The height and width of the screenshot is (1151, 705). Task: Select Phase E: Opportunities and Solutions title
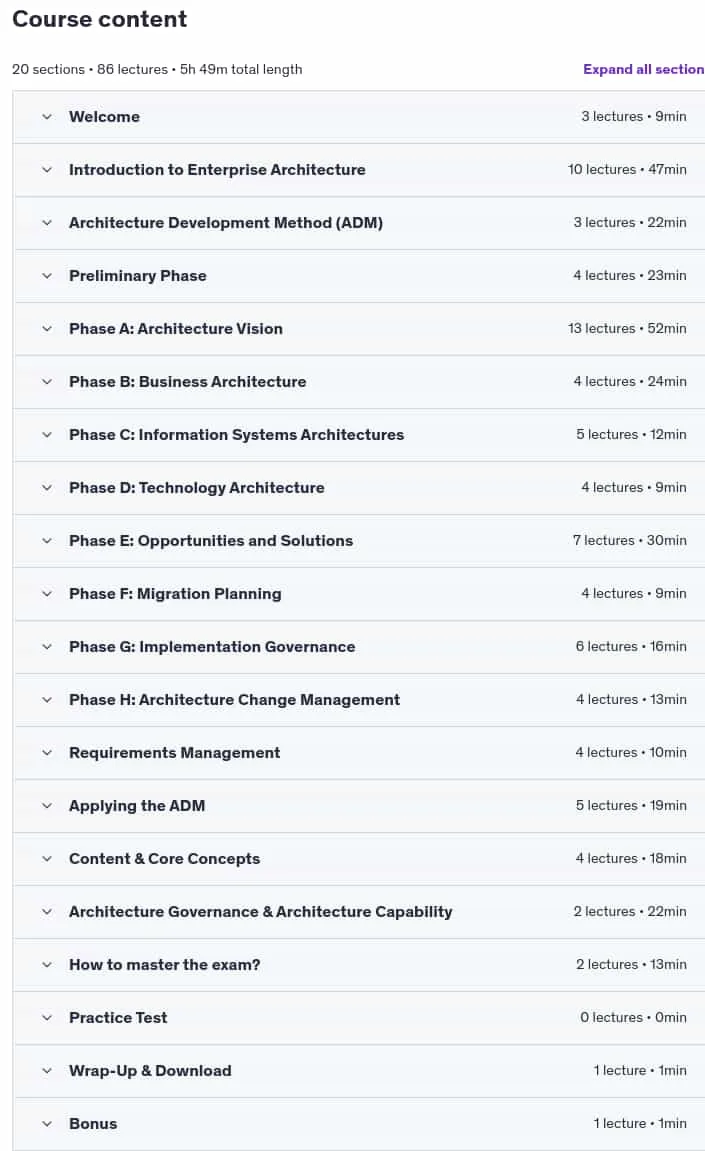(x=211, y=541)
